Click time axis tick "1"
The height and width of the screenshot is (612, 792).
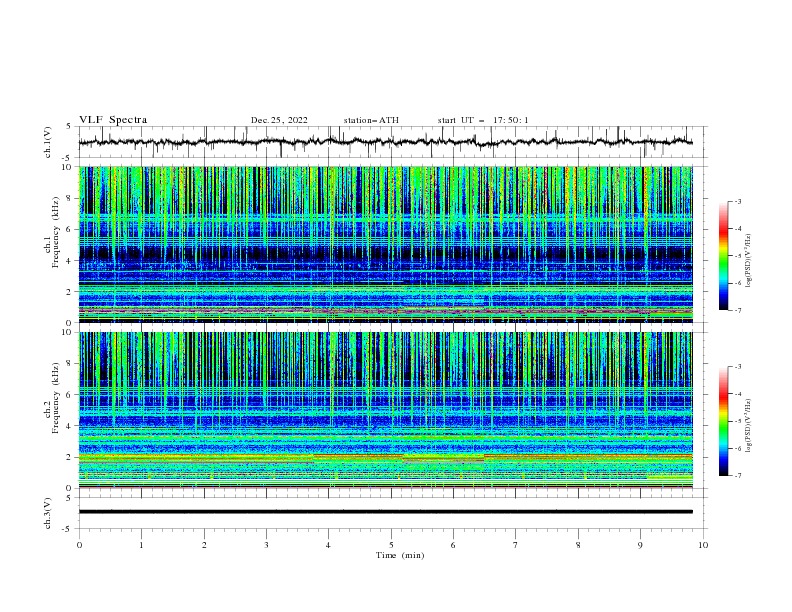[141, 545]
